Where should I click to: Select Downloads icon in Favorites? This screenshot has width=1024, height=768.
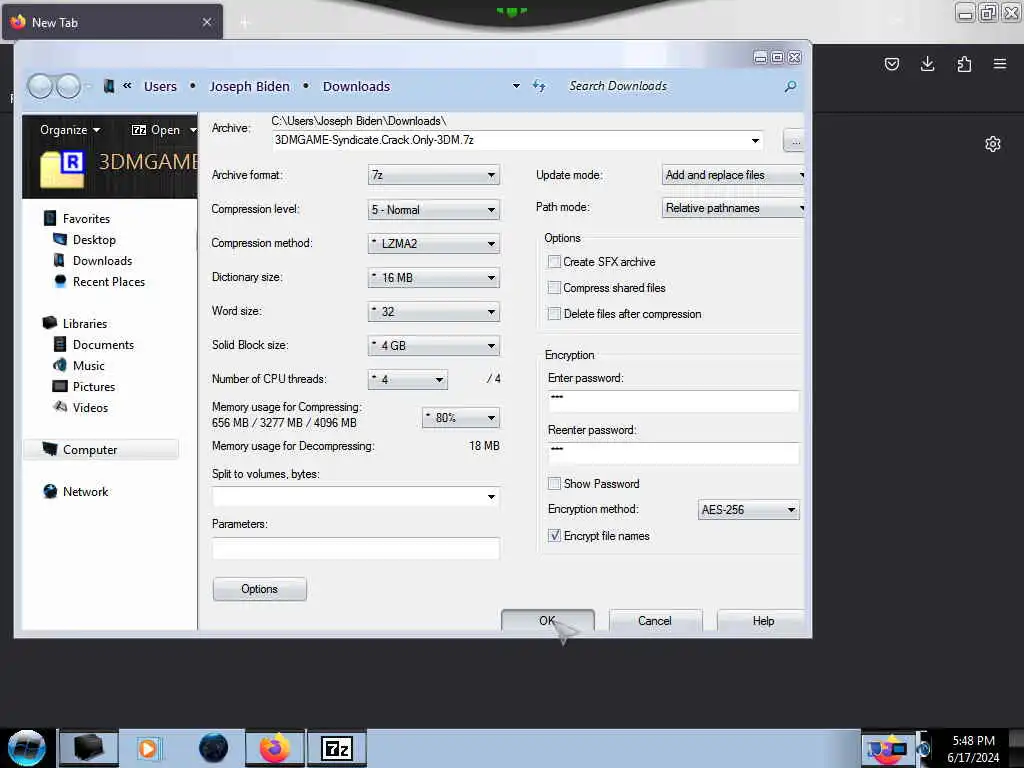pos(59,261)
